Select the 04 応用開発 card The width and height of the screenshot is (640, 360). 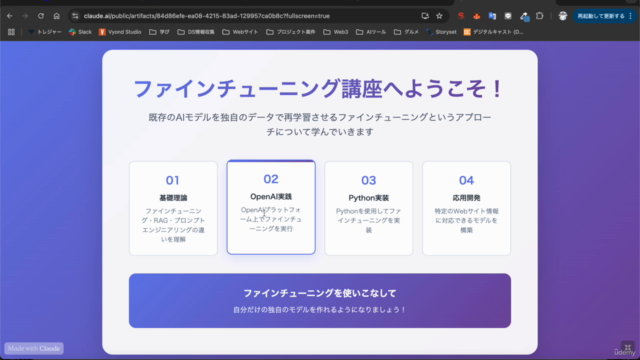point(467,208)
